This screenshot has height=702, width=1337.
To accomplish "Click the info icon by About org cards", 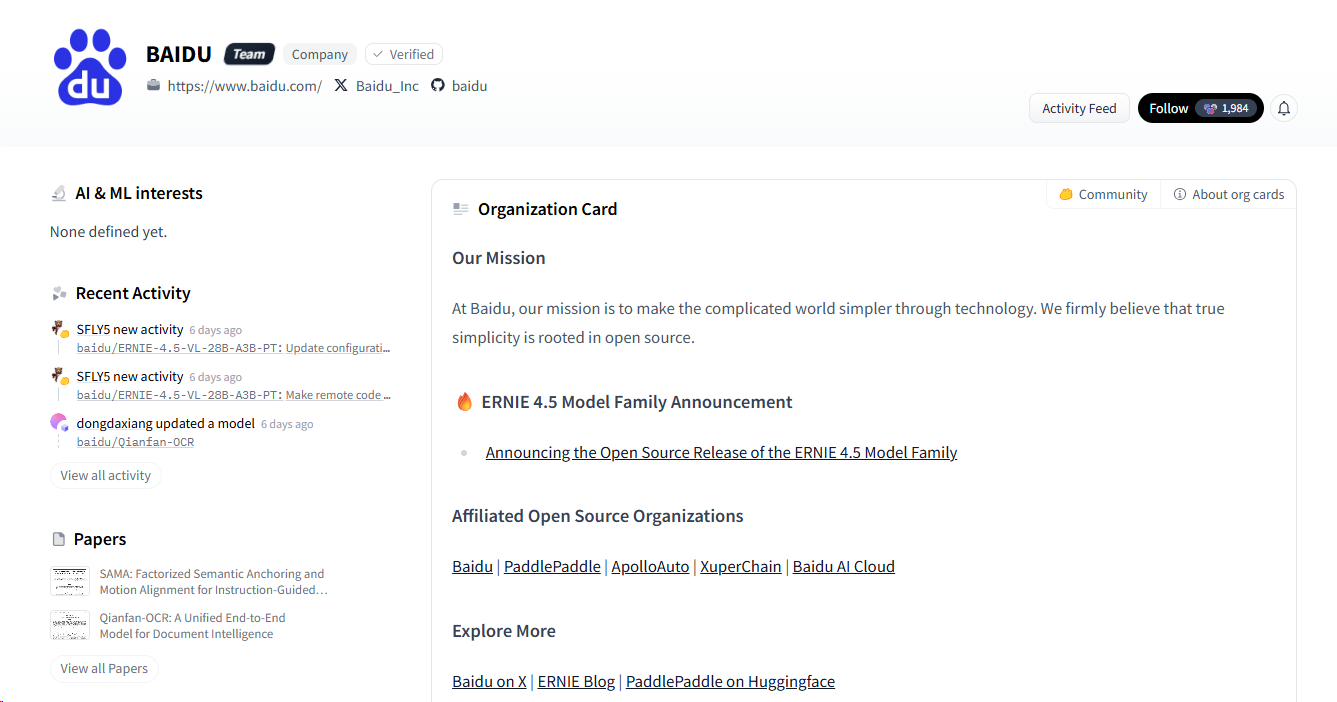I will click(x=1180, y=195).
